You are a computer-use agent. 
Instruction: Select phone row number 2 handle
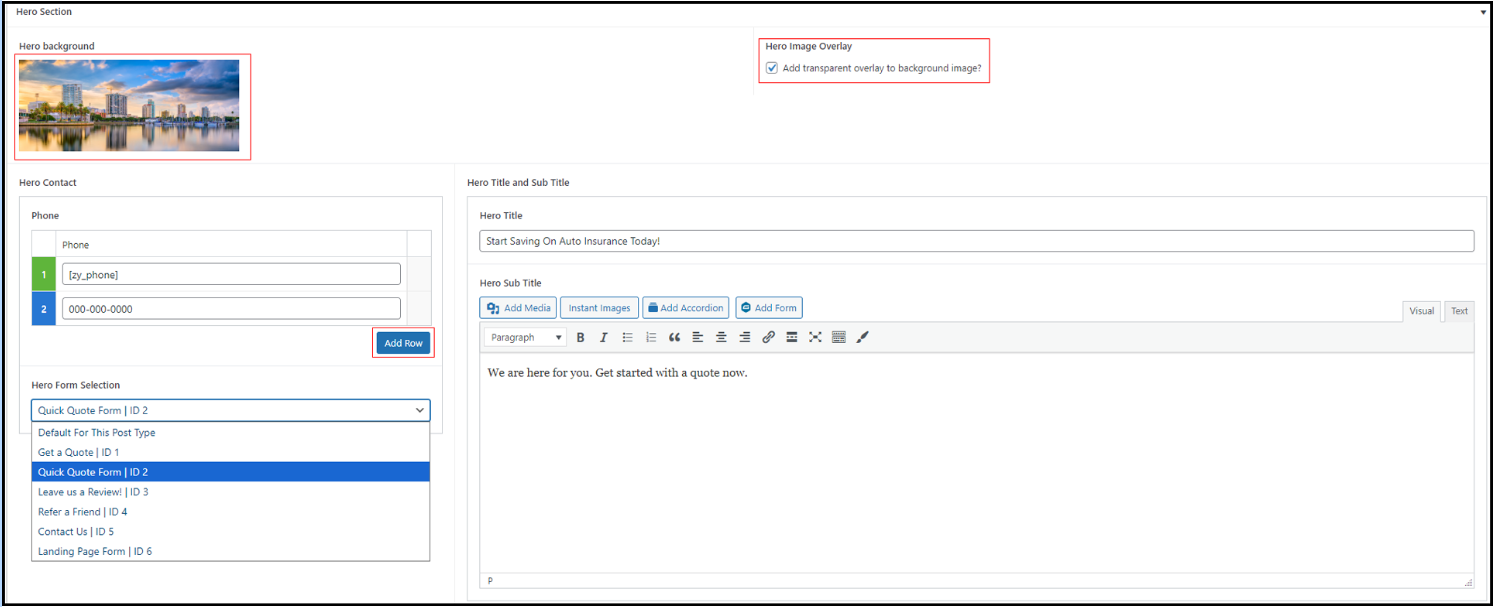pos(44,308)
